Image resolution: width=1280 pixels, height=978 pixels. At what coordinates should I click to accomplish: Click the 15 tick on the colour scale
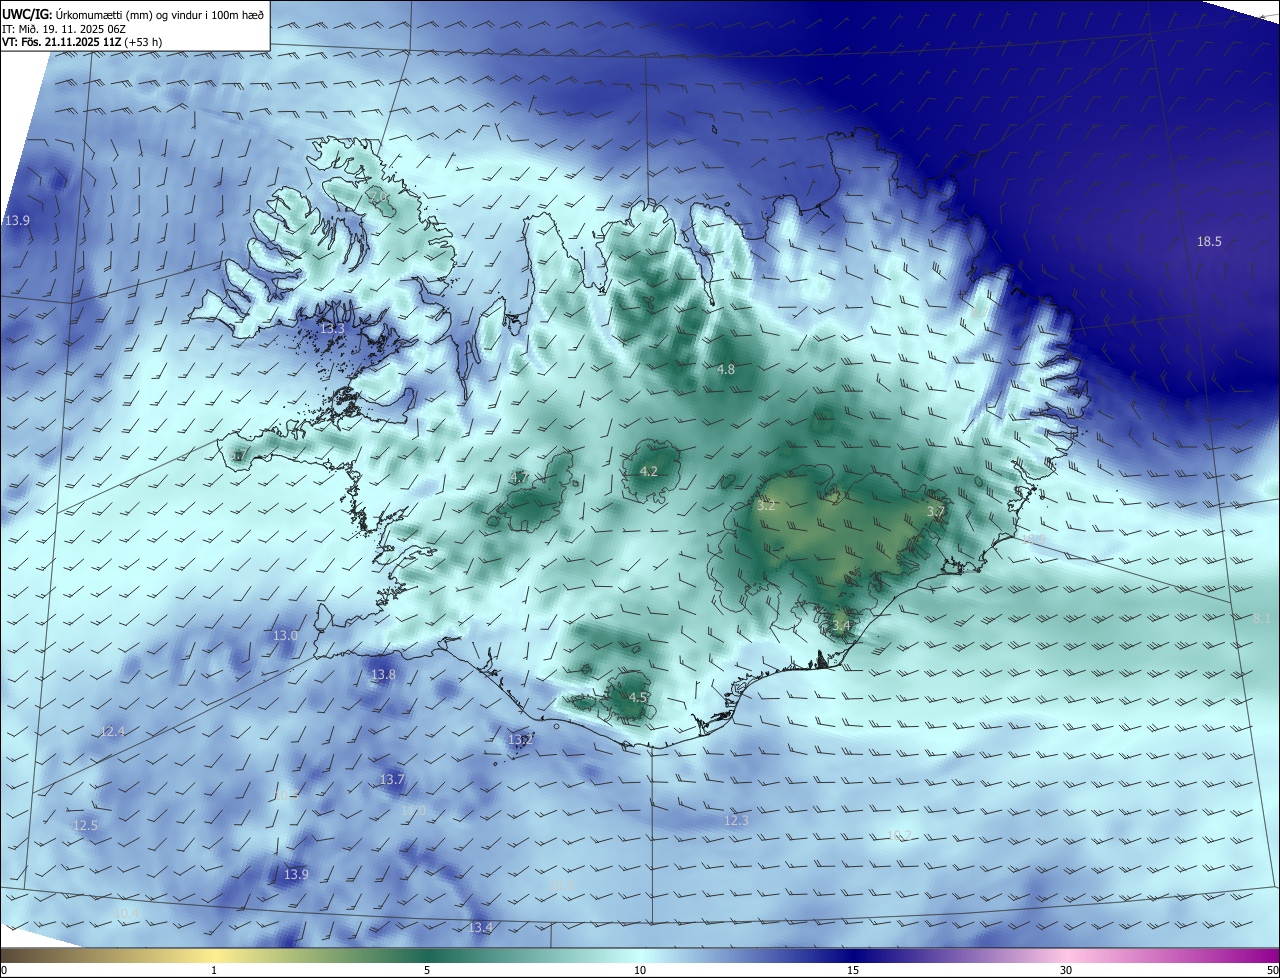pos(853,970)
